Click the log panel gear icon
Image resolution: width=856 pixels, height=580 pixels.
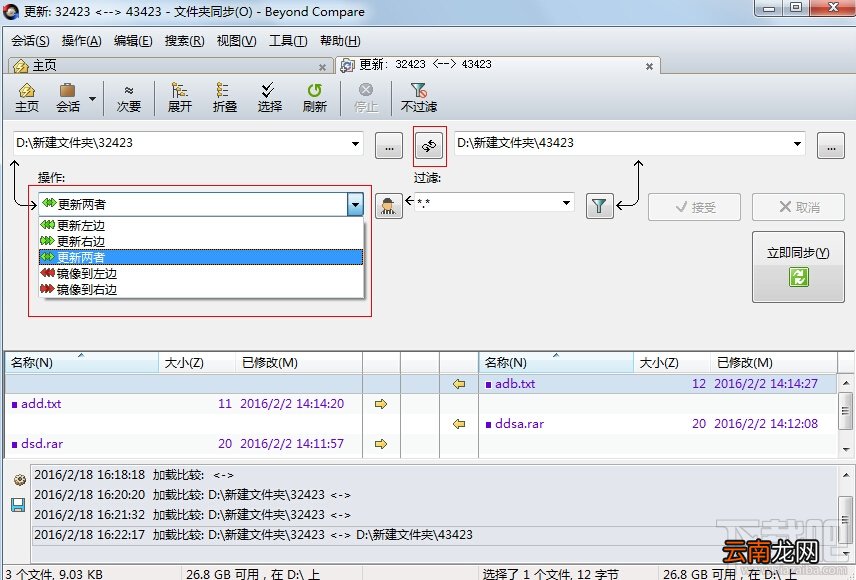pos(20,480)
